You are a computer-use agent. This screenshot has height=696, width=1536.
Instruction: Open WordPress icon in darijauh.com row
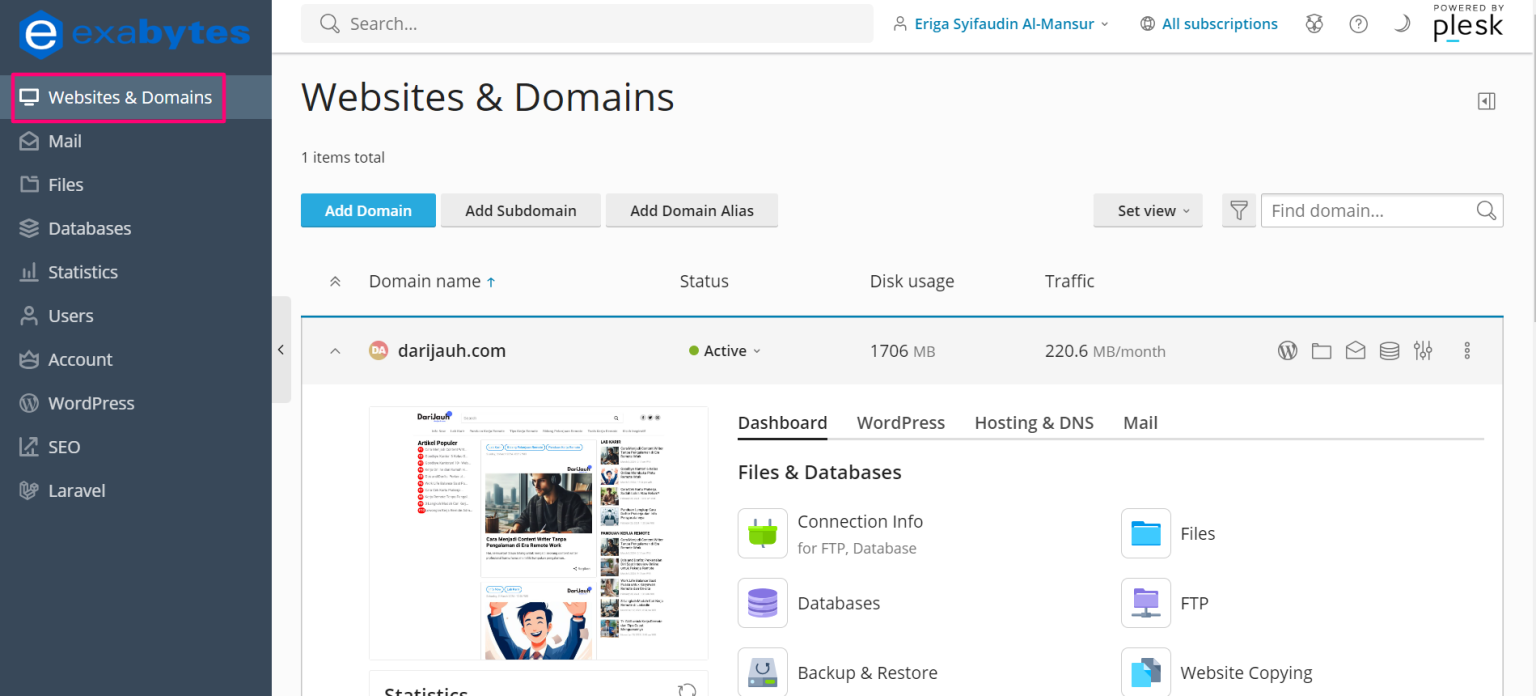pos(1288,351)
